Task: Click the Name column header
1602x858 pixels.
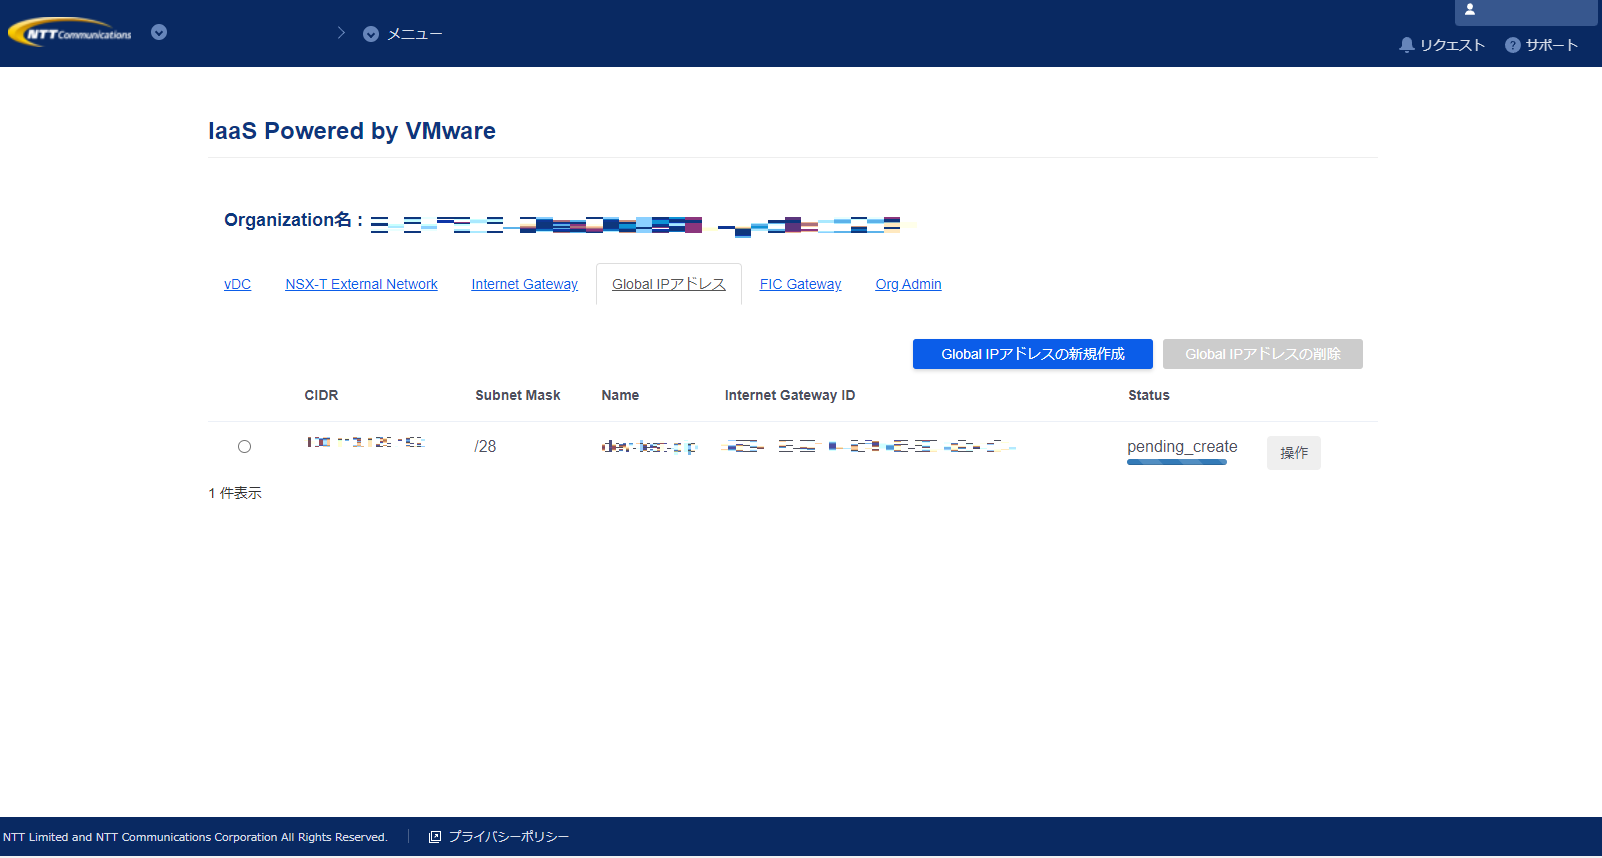Action: point(620,395)
